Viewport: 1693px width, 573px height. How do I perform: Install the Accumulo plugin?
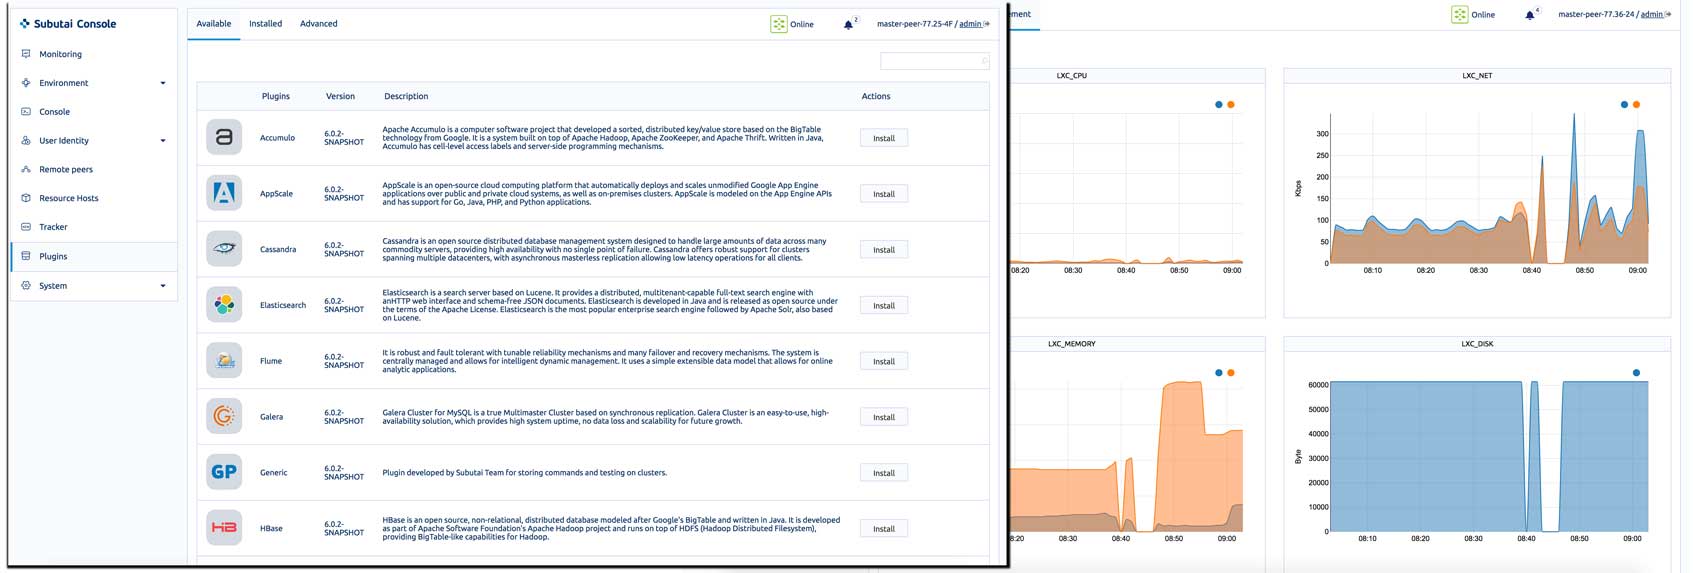pyautogui.click(x=884, y=138)
